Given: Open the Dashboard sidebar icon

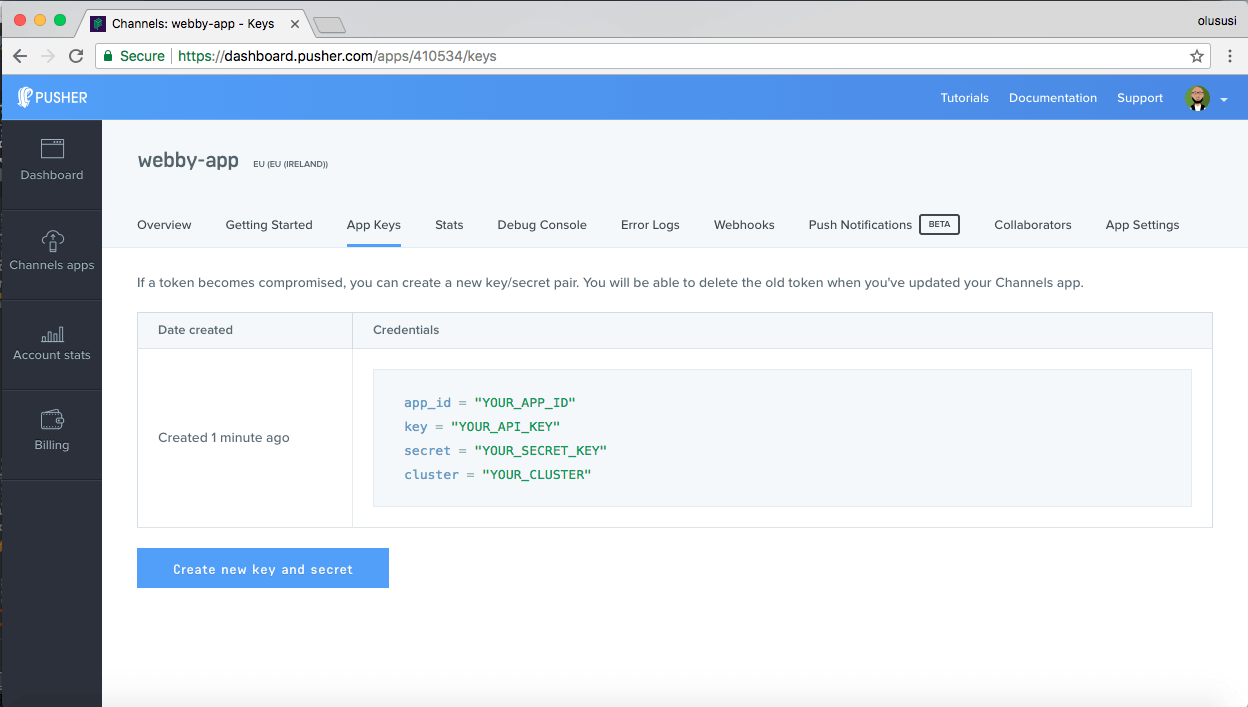Looking at the screenshot, I should click(52, 149).
